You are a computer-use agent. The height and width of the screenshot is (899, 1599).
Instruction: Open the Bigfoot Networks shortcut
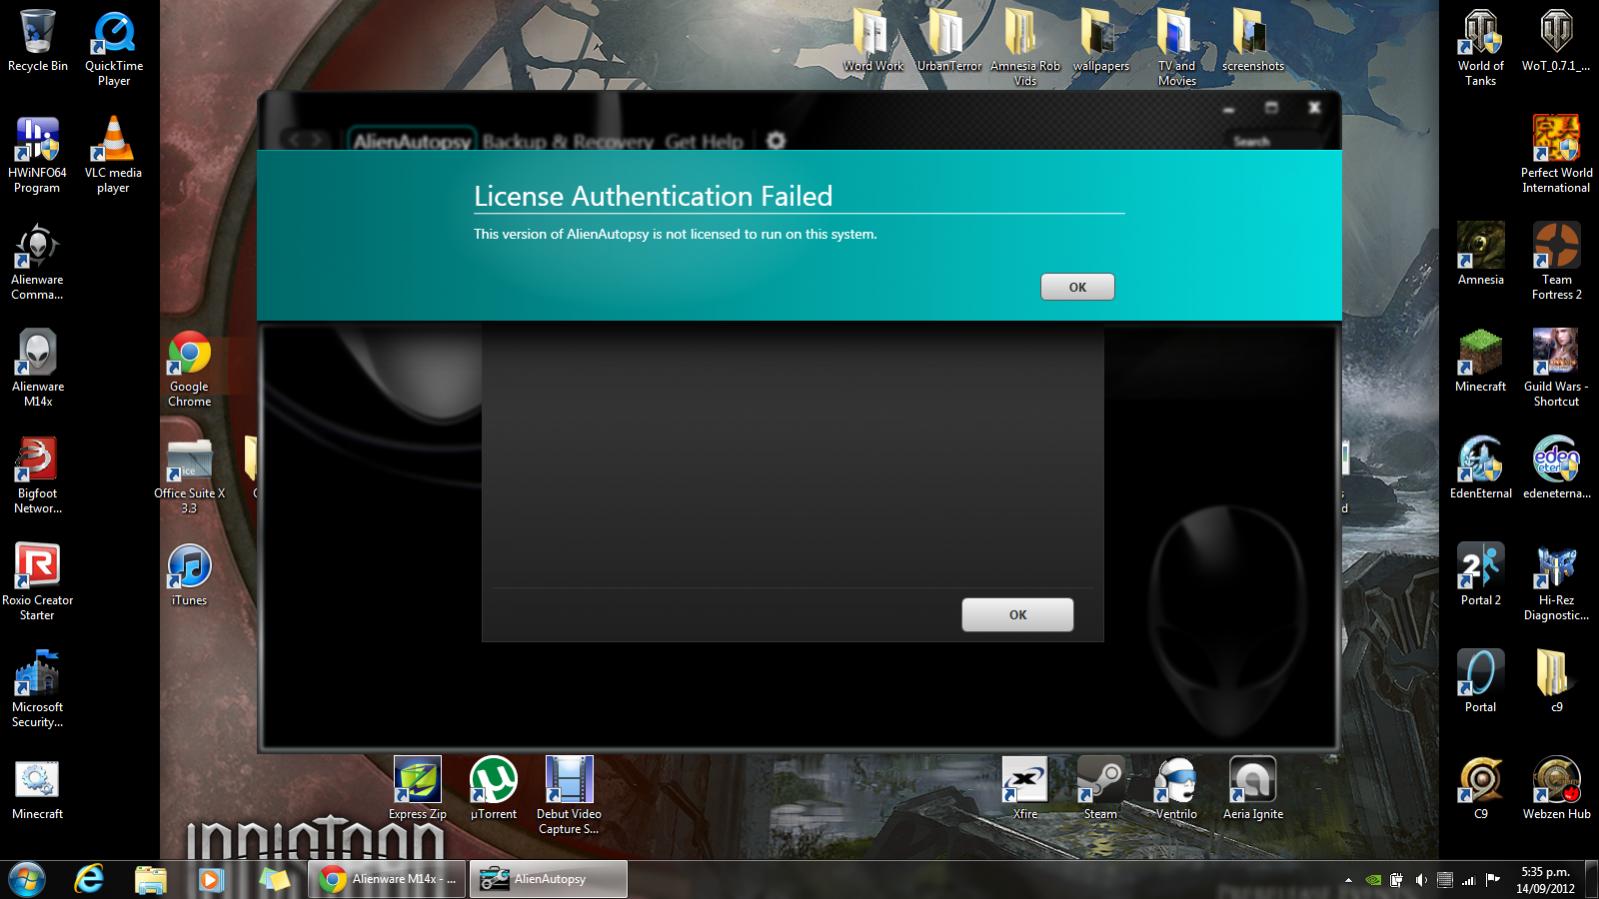(37, 477)
